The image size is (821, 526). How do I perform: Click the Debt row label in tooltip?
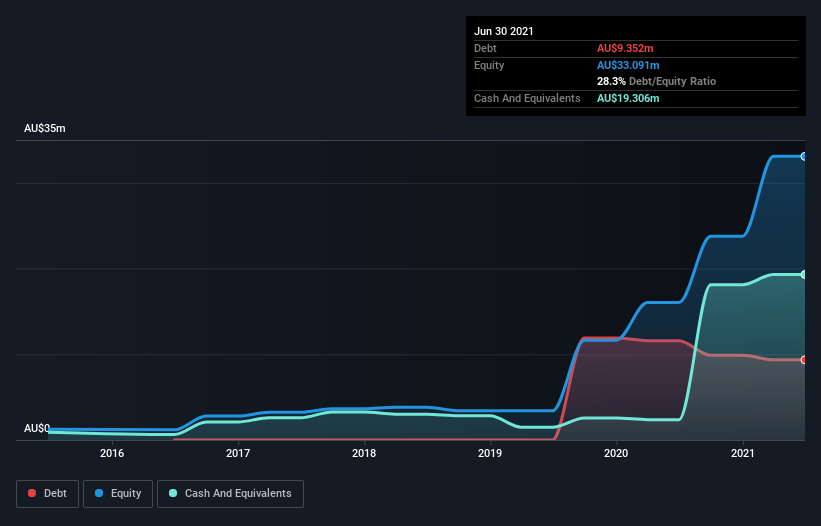(x=485, y=48)
